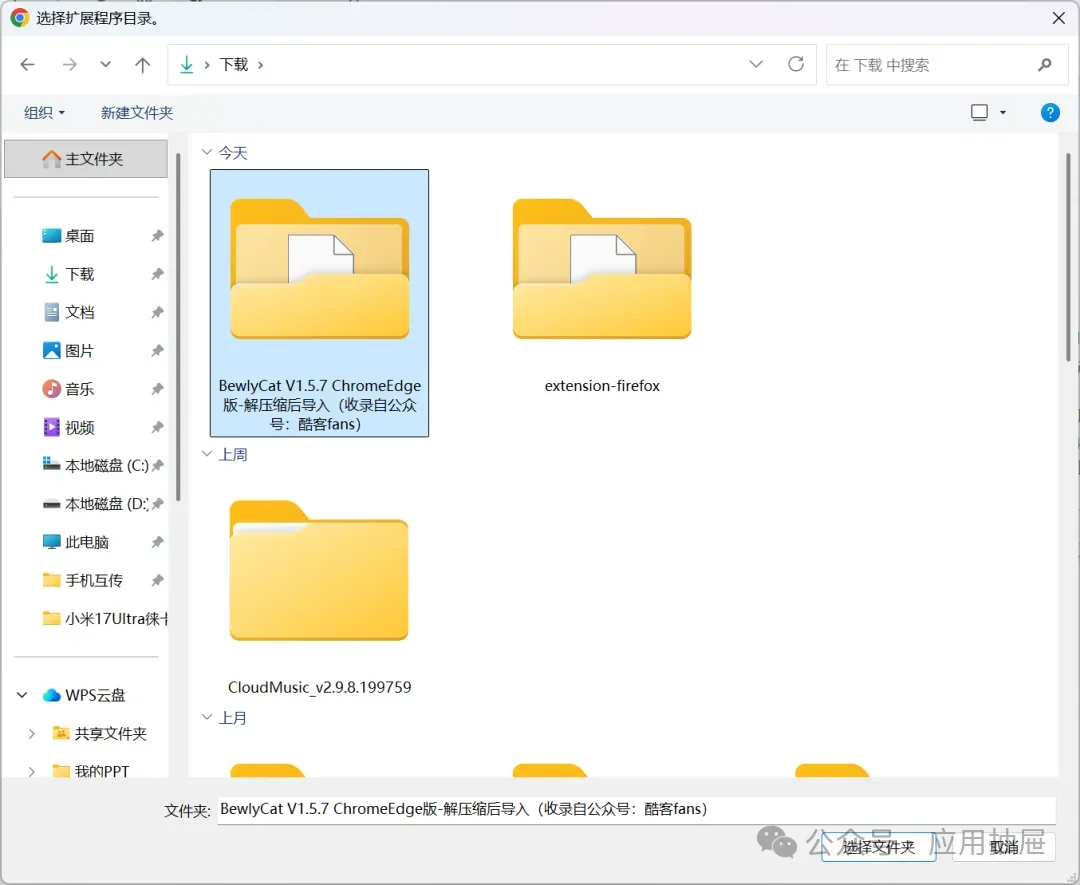
Task: Click the 文件夹 name input field
Action: click(x=636, y=809)
